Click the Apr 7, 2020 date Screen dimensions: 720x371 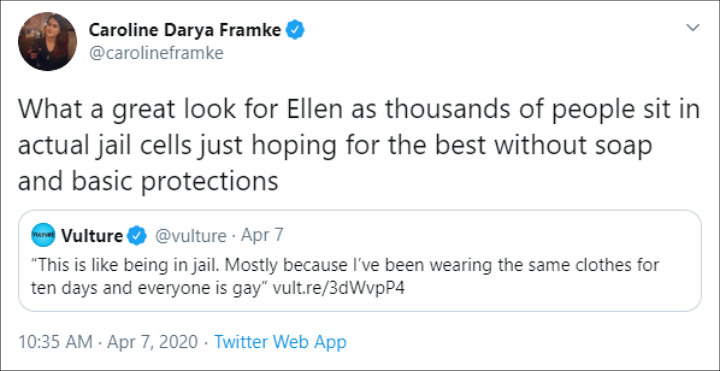(x=153, y=342)
